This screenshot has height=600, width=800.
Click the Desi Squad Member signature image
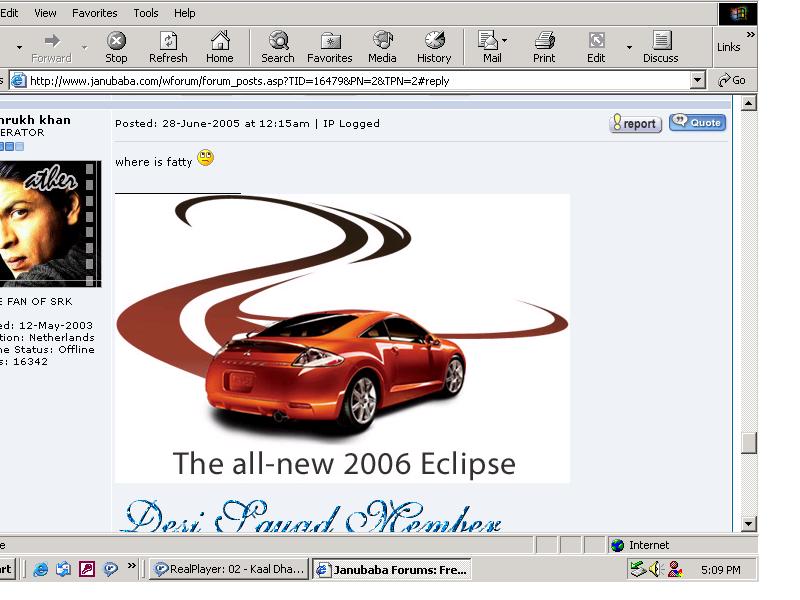point(311,516)
